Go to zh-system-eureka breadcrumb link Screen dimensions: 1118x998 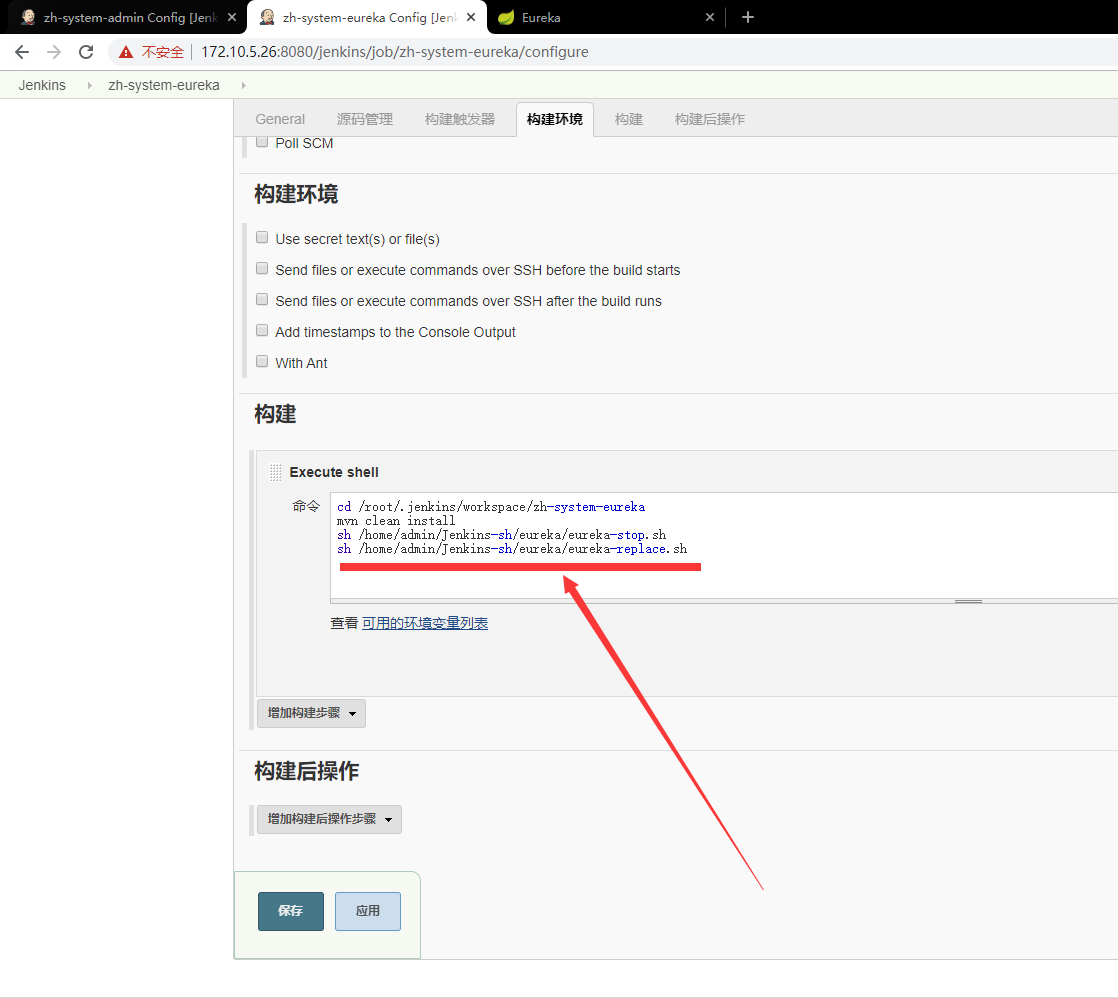(x=164, y=86)
